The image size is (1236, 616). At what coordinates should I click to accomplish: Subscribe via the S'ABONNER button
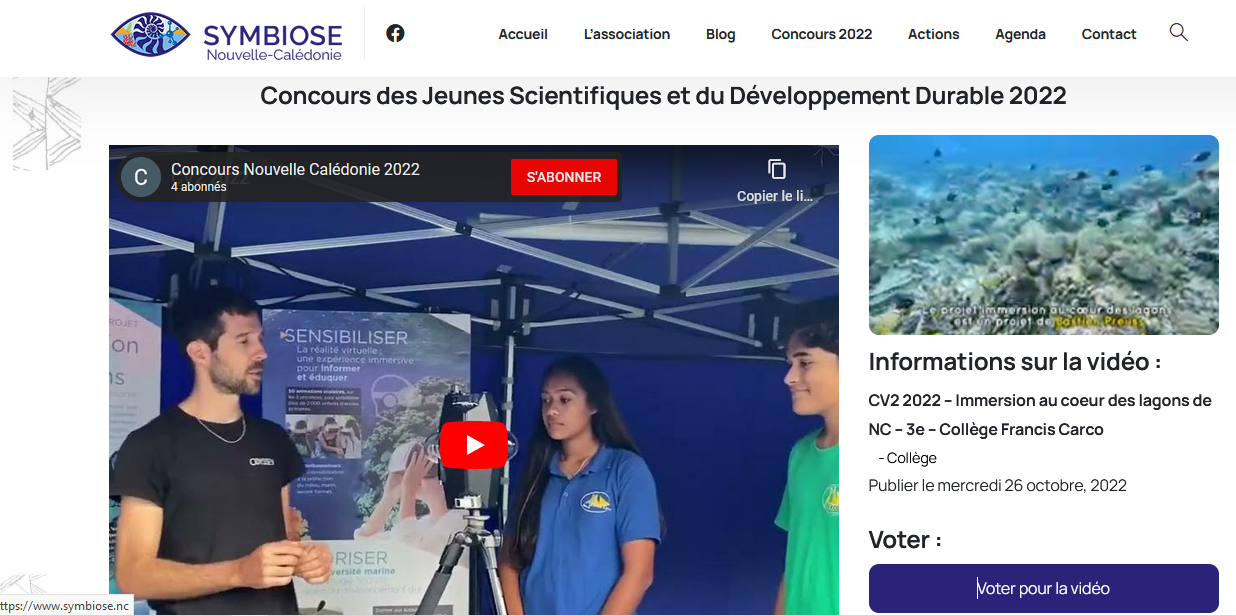[564, 177]
